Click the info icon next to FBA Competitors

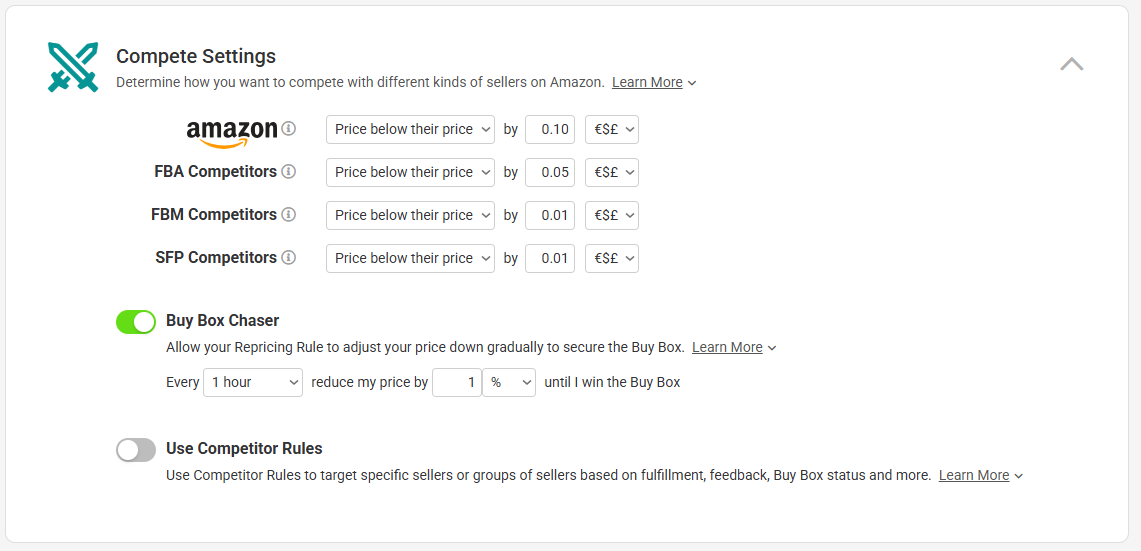click(x=289, y=172)
